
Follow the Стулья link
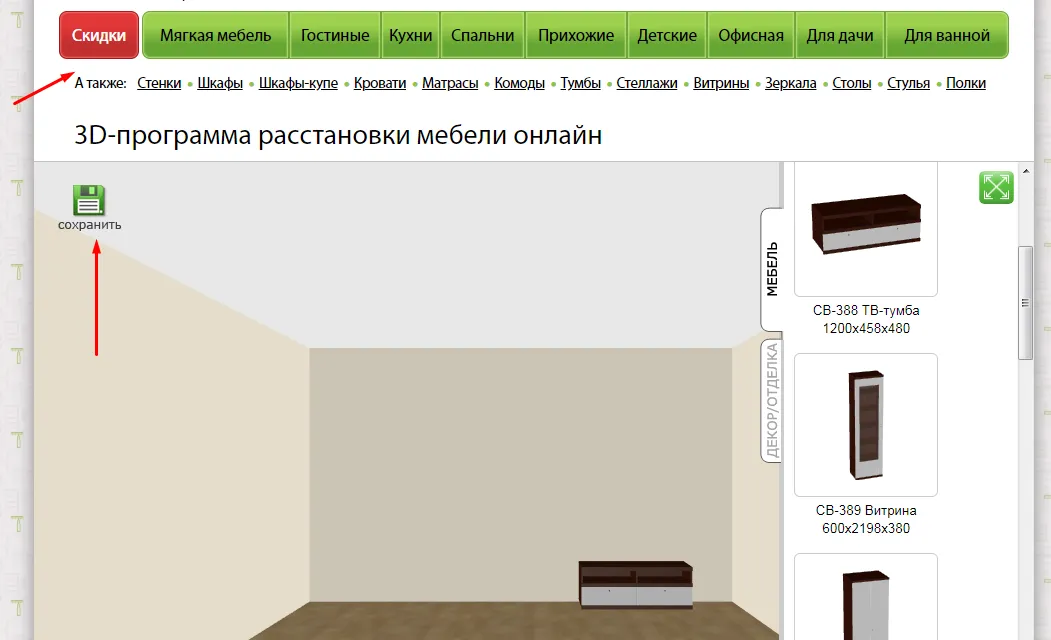pos(908,83)
